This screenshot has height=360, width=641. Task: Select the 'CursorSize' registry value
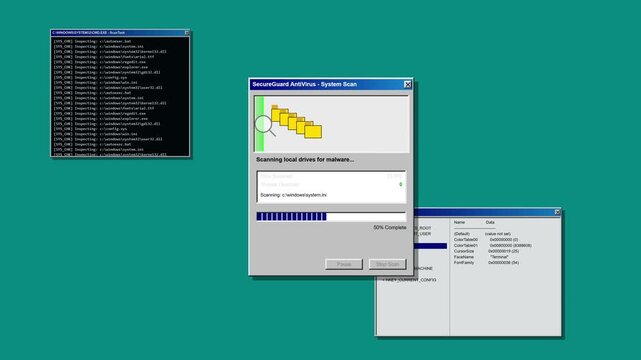[x=464, y=251]
